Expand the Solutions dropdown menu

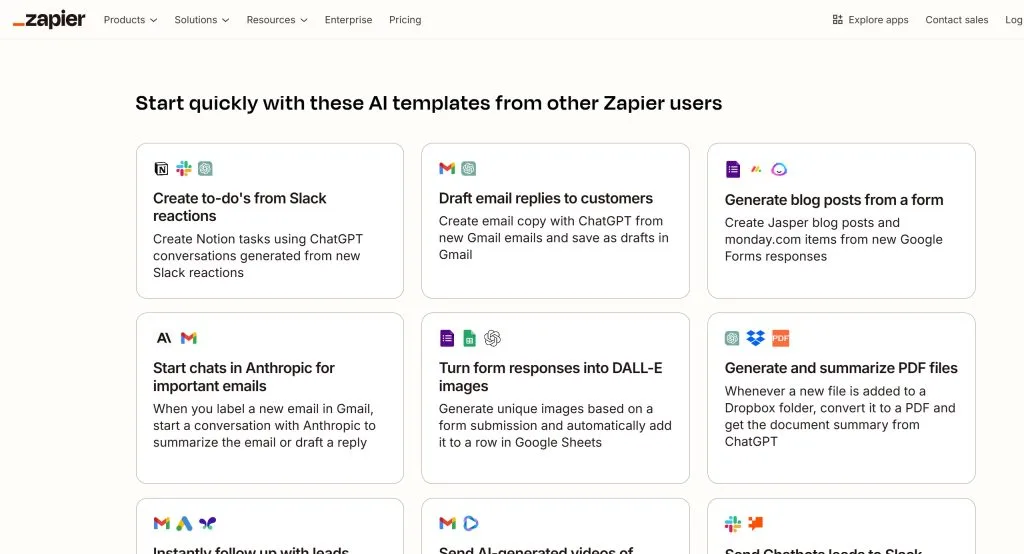pyautogui.click(x=201, y=20)
